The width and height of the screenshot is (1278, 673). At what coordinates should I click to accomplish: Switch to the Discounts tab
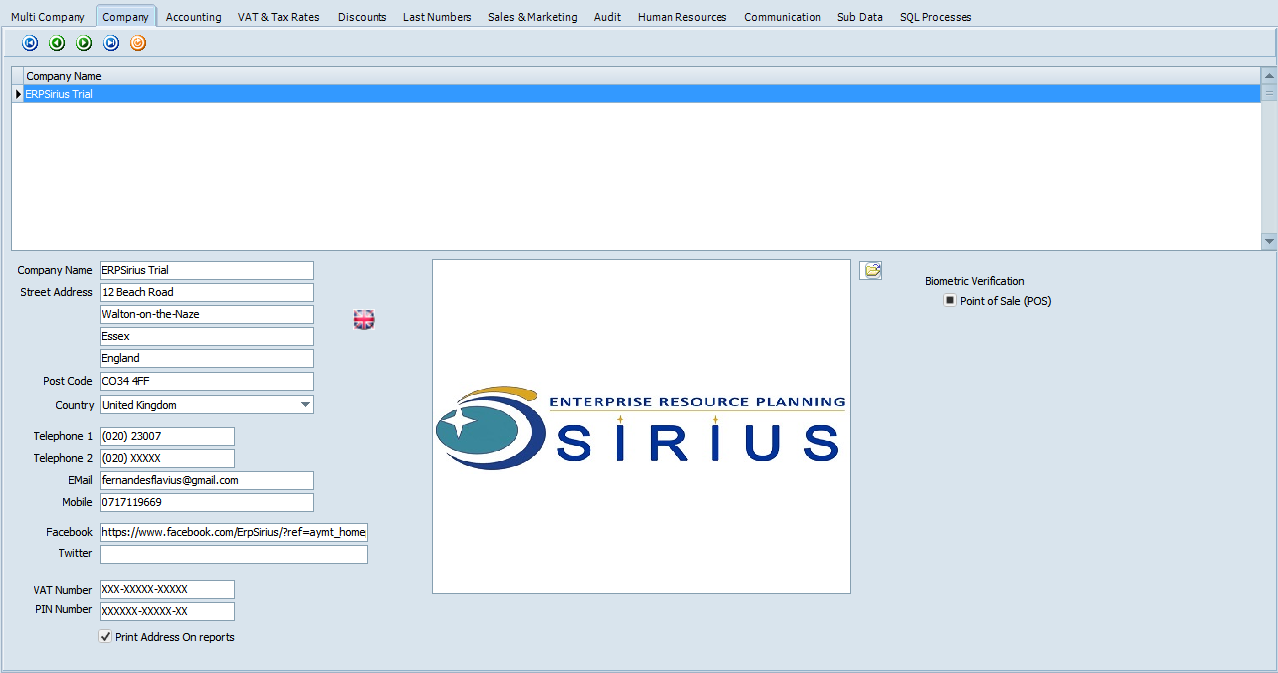point(362,17)
